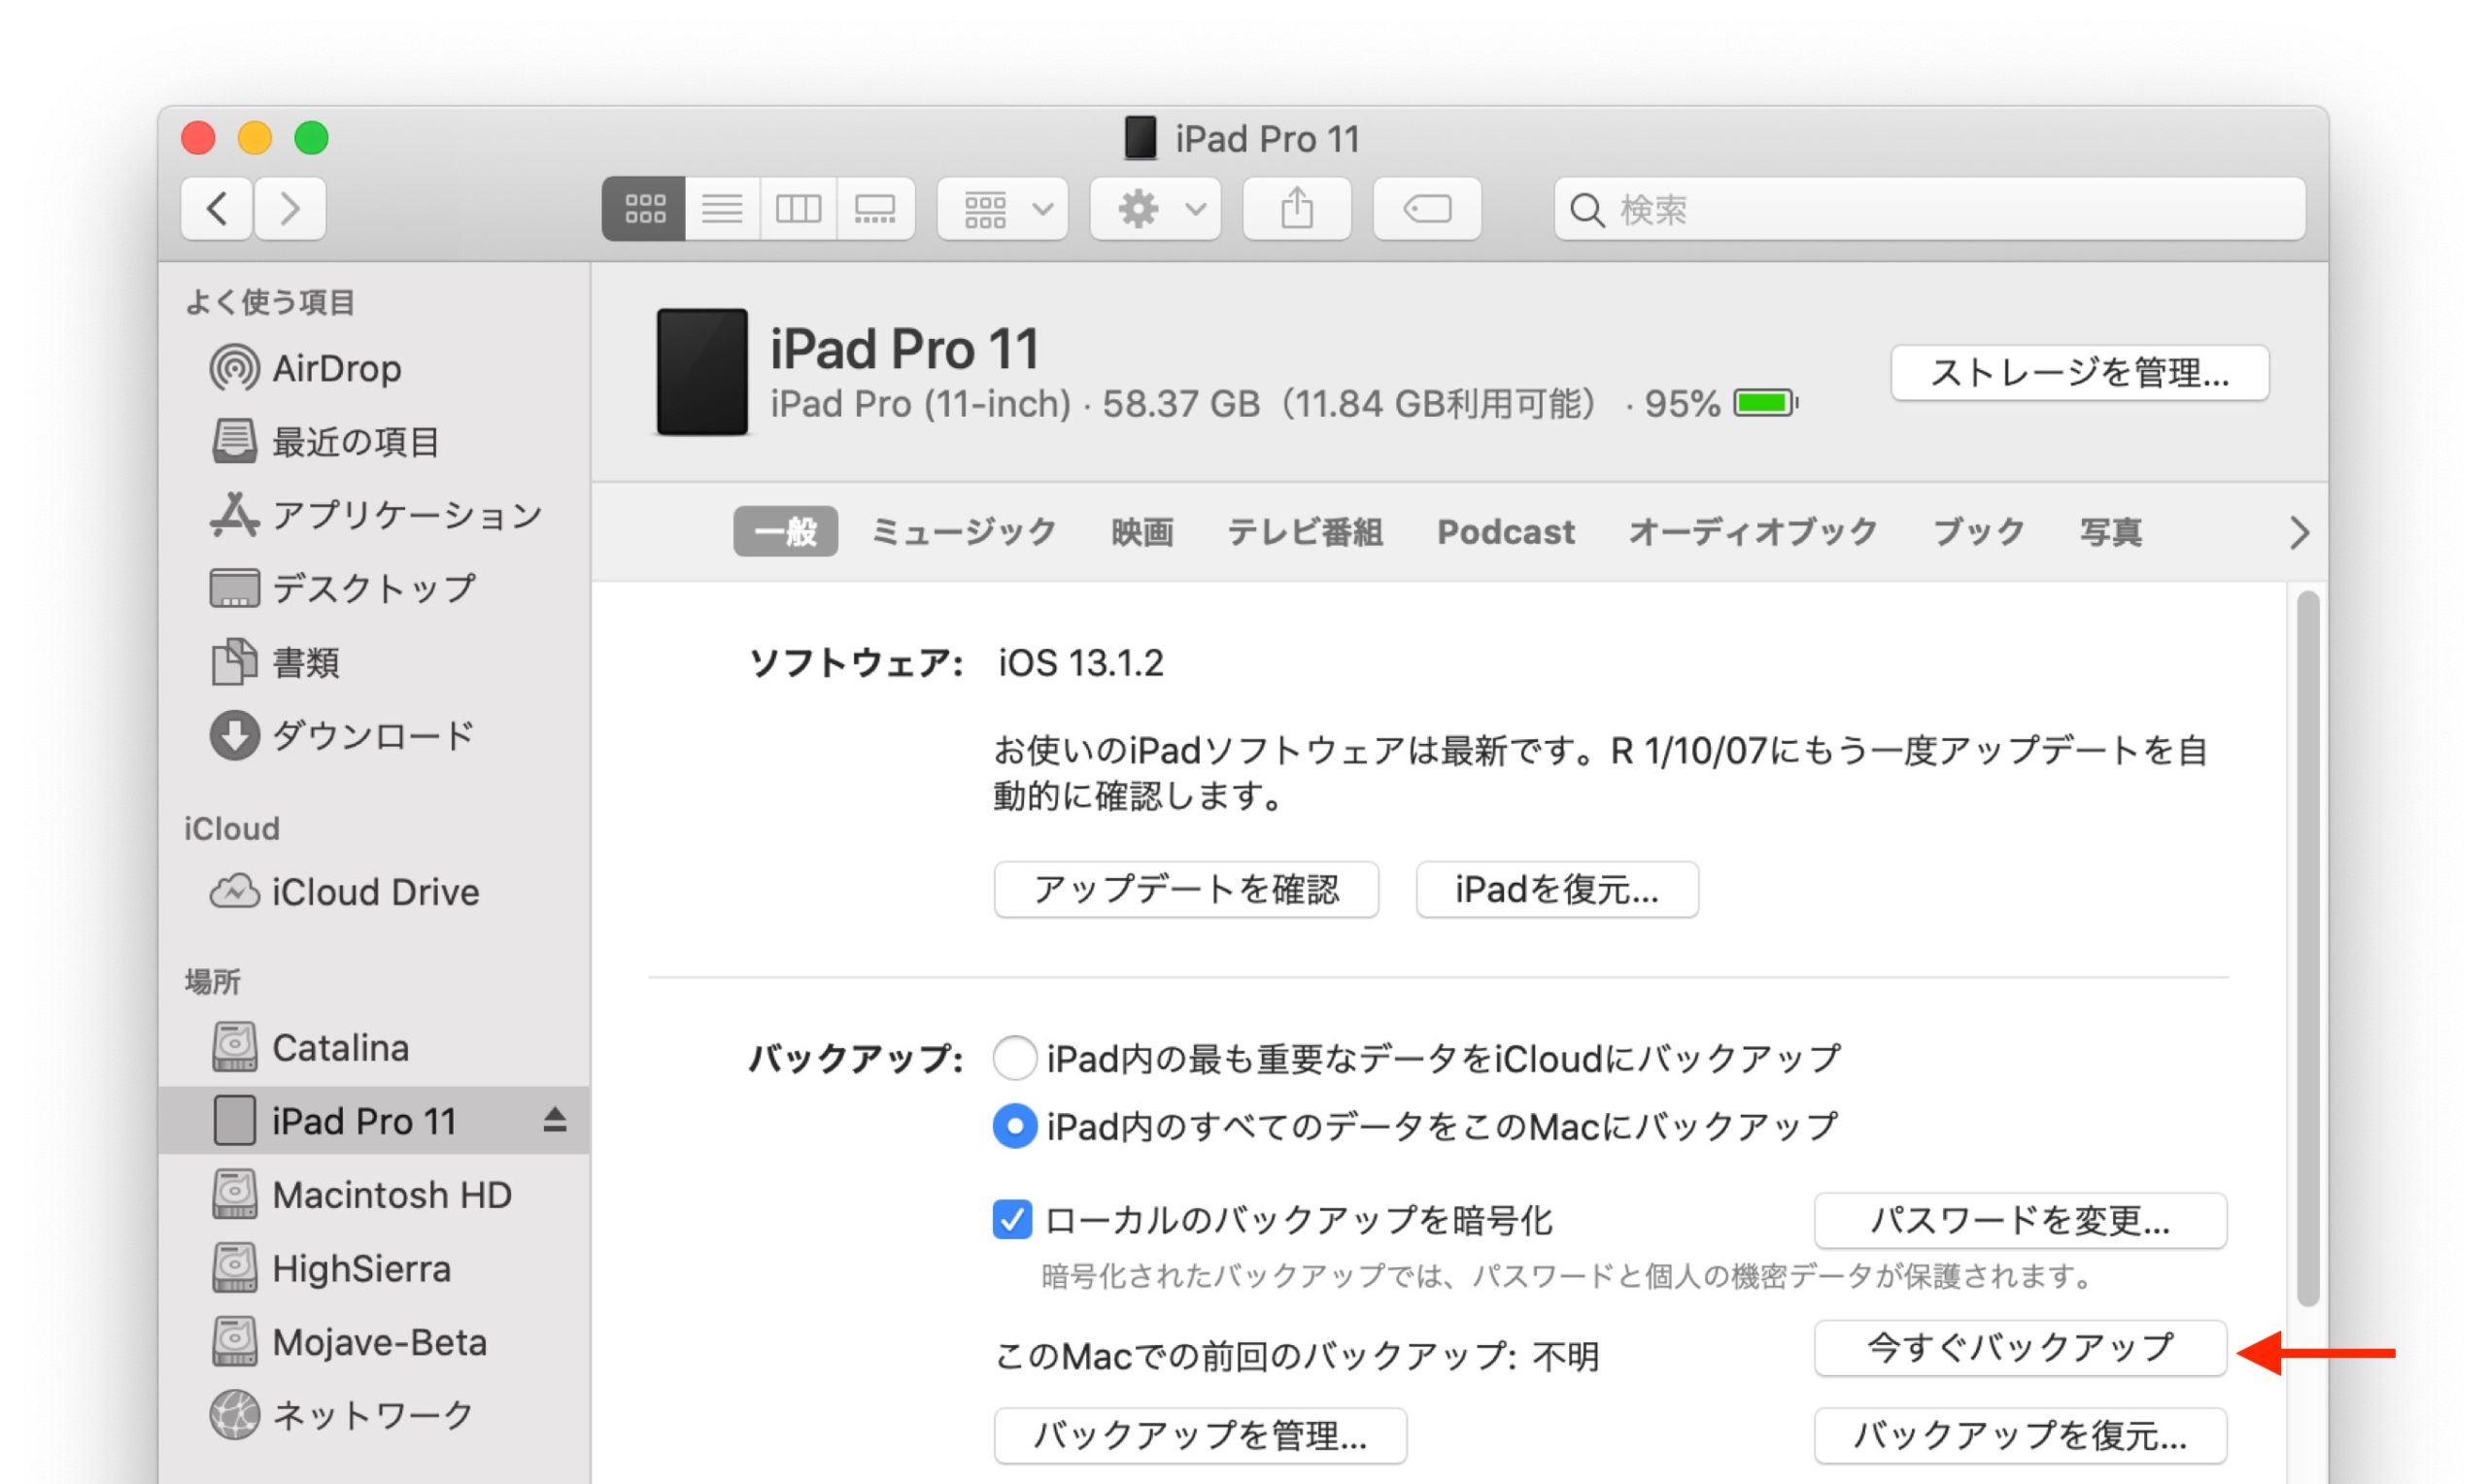This screenshot has height=1484, width=2487.
Task: Click パスワードを変更 button
Action: tap(2020, 1220)
